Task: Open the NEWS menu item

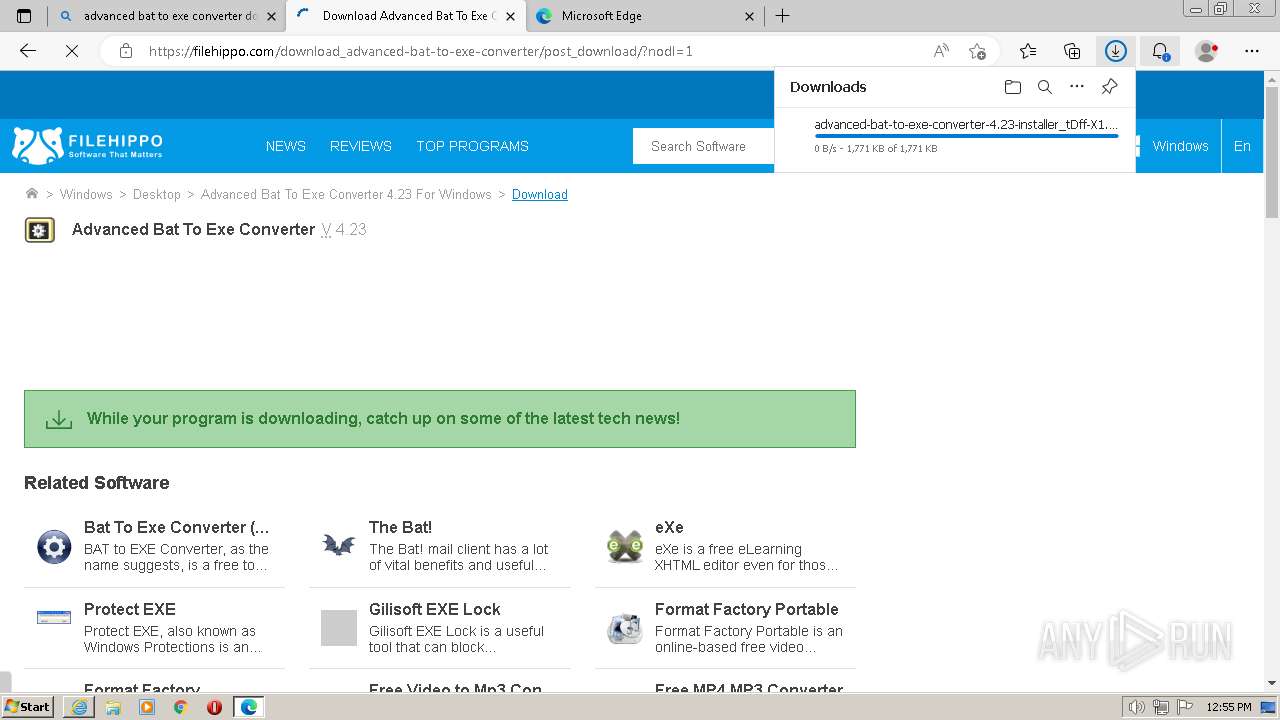Action: [286, 146]
